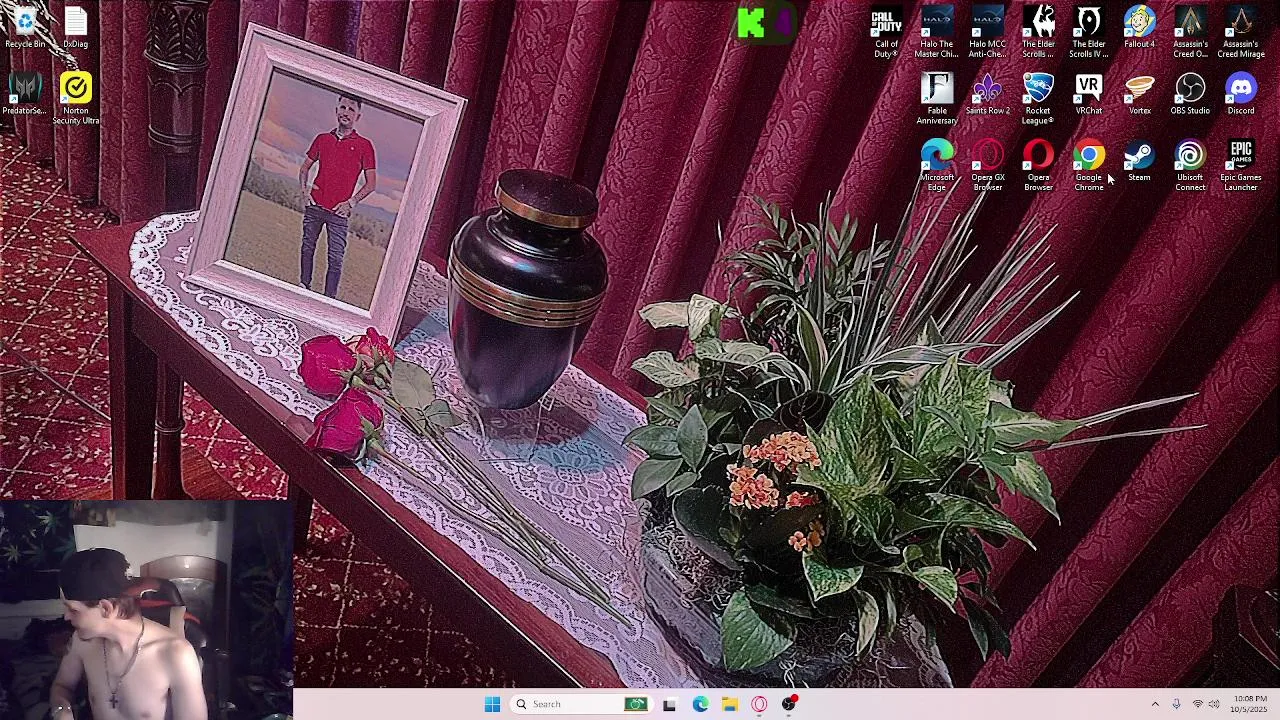Open Steam desktop shortcut
This screenshot has height=720, width=1280.
(1139, 161)
